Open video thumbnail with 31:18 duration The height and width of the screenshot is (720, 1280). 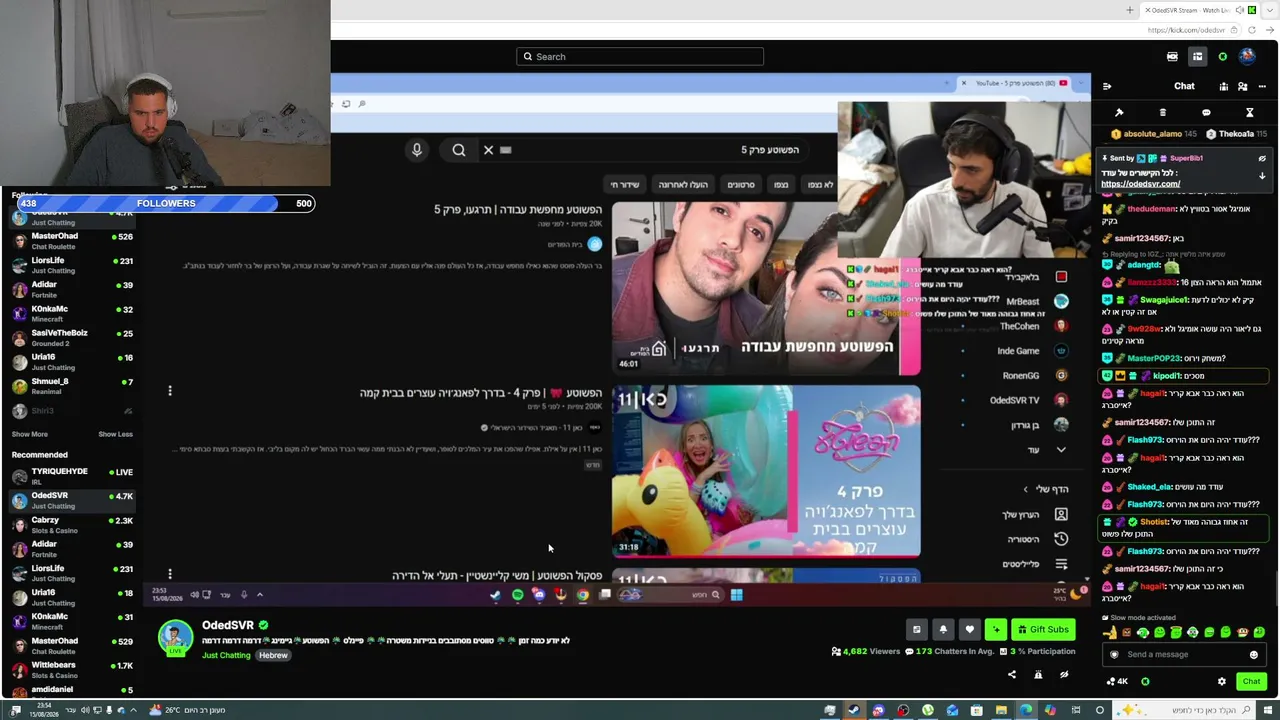[x=766, y=471]
